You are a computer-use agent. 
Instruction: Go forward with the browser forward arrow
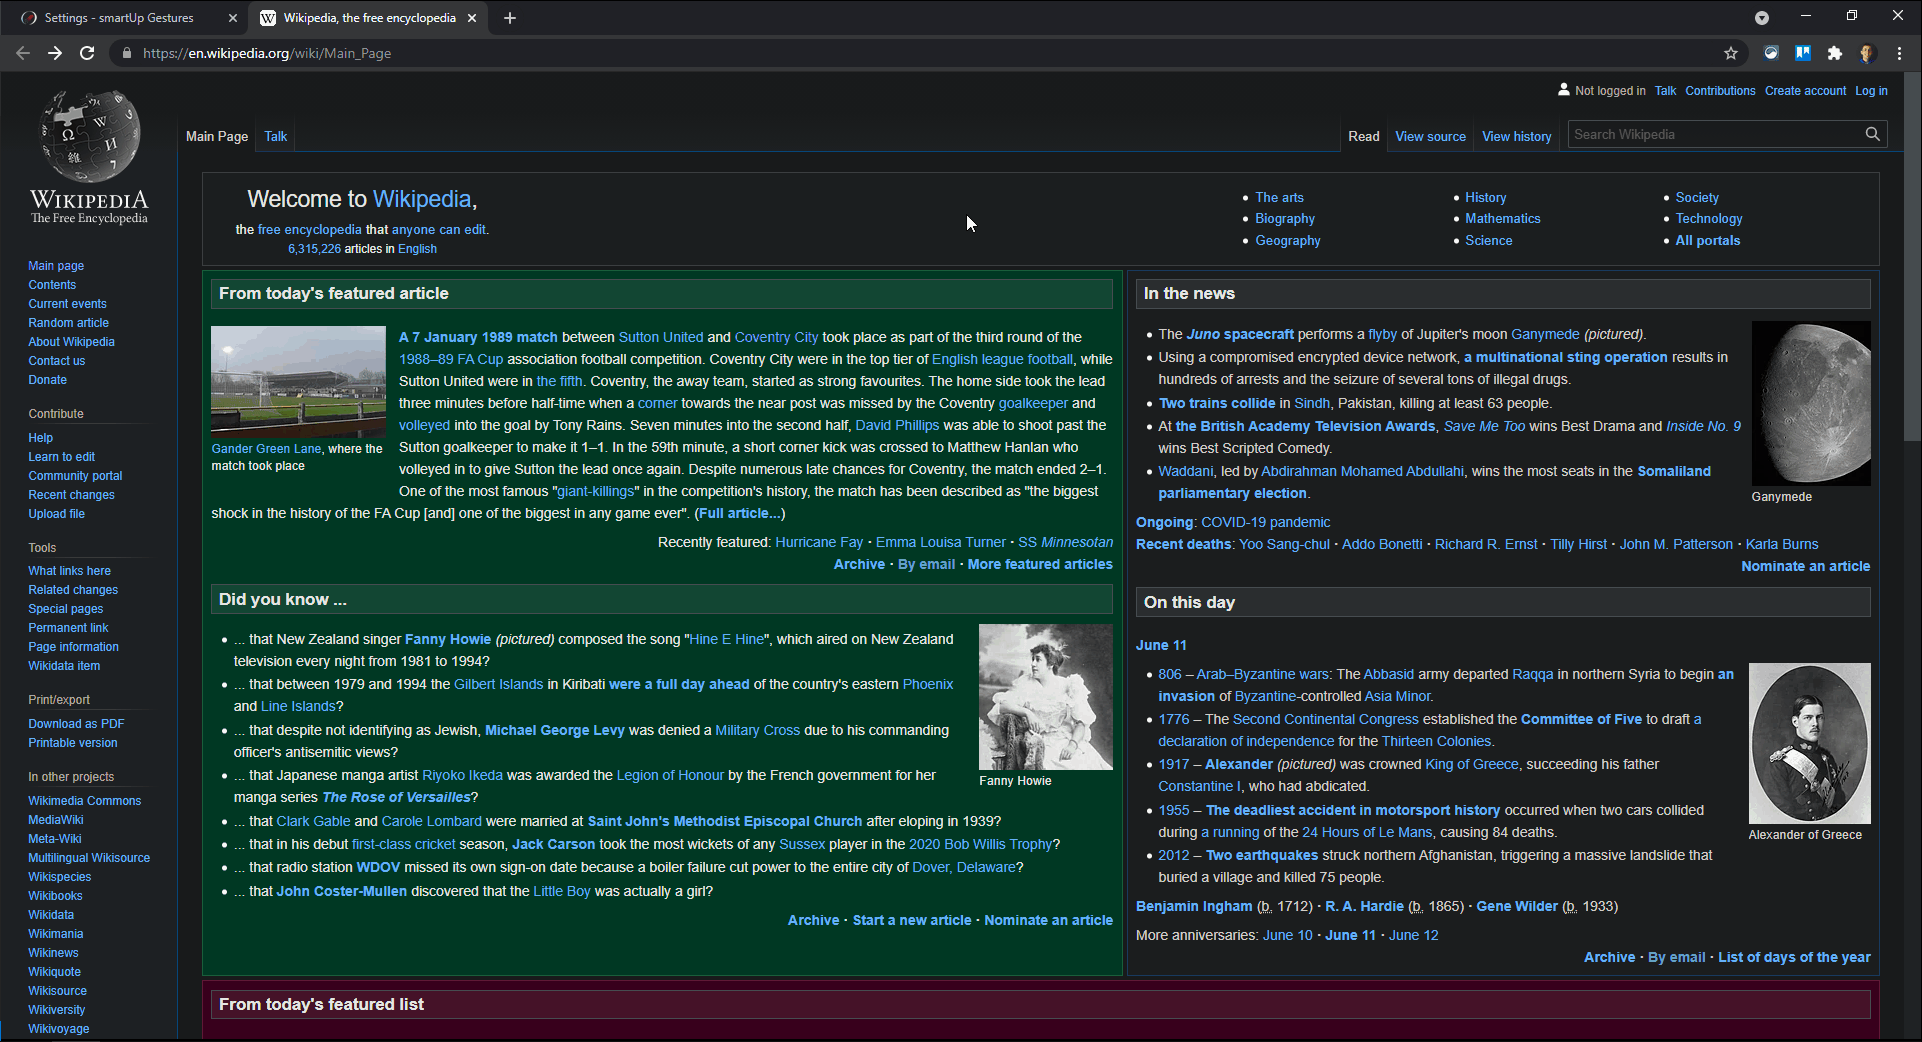pyautogui.click(x=55, y=53)
